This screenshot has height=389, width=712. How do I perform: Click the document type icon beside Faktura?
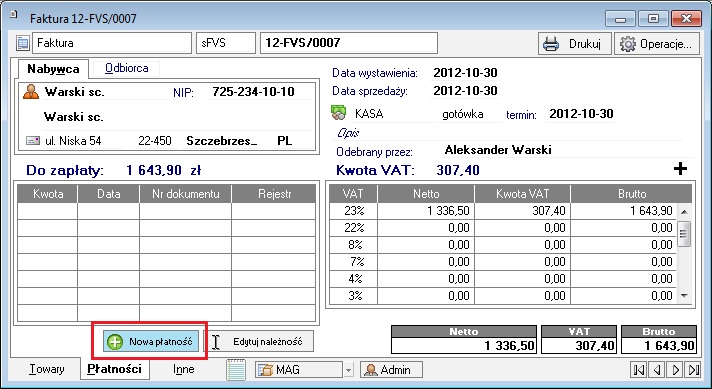point(22,43)
